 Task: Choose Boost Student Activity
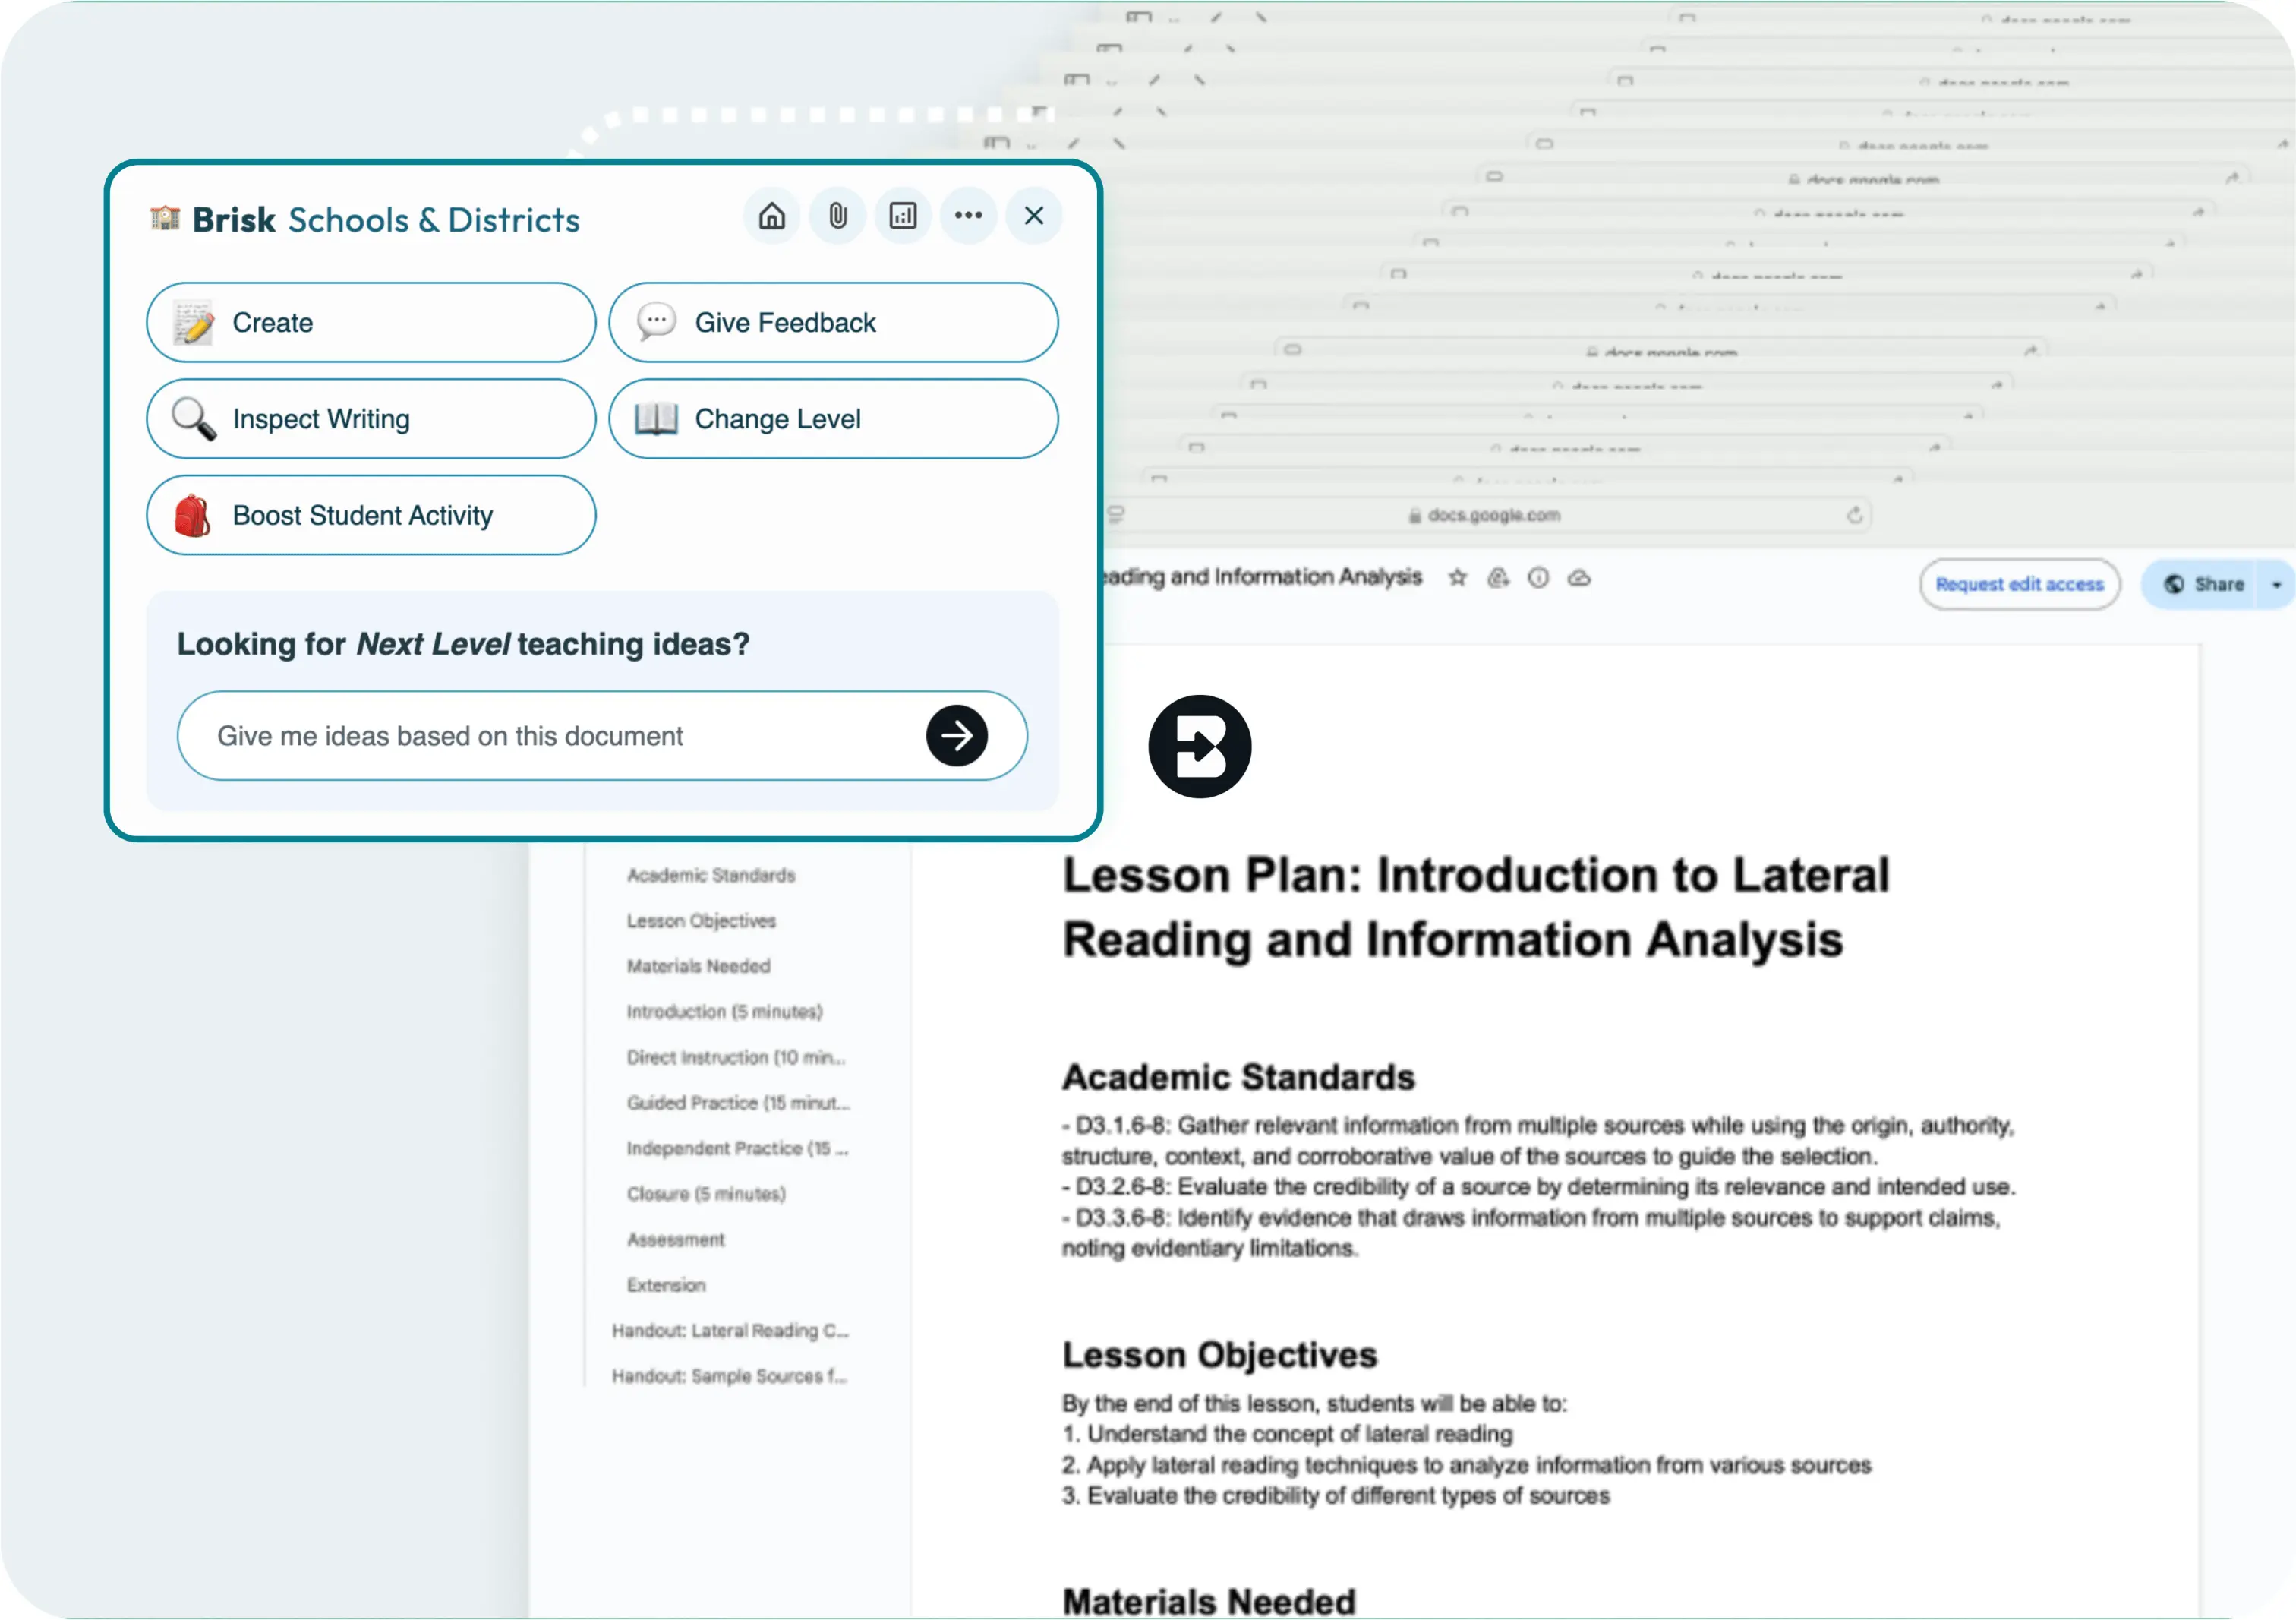point(370,515)
